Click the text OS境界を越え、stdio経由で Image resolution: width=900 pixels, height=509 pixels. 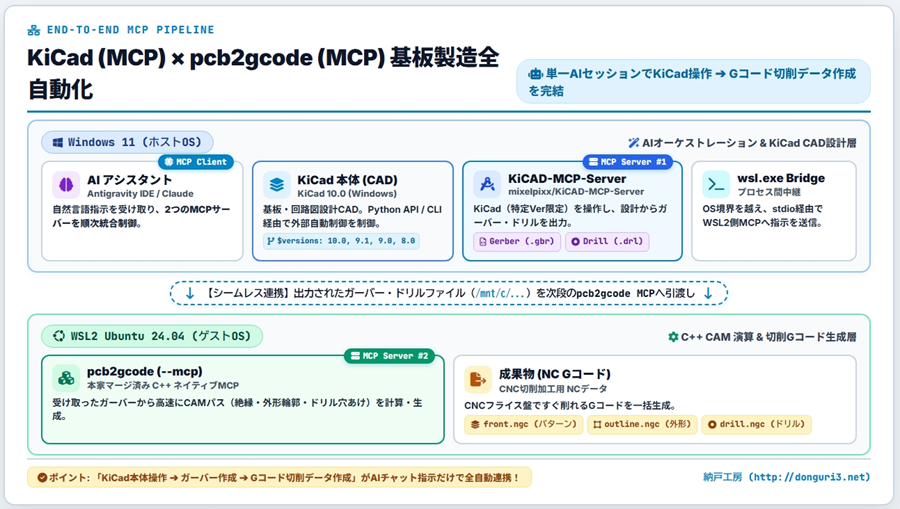(763, 209)
